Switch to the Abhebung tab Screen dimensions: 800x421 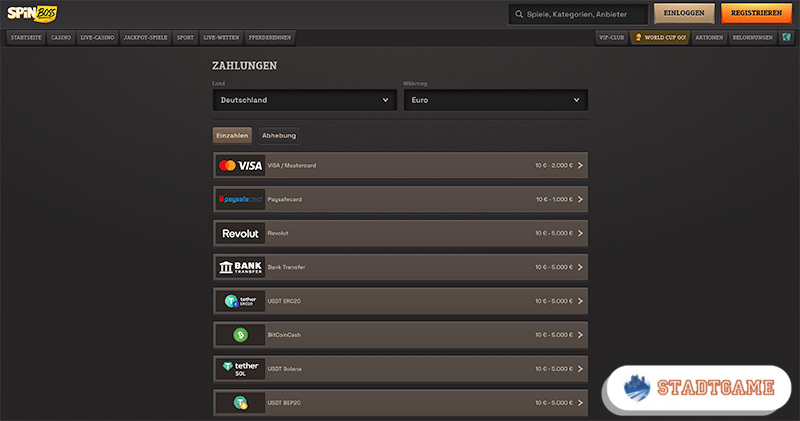click(279, 135)
